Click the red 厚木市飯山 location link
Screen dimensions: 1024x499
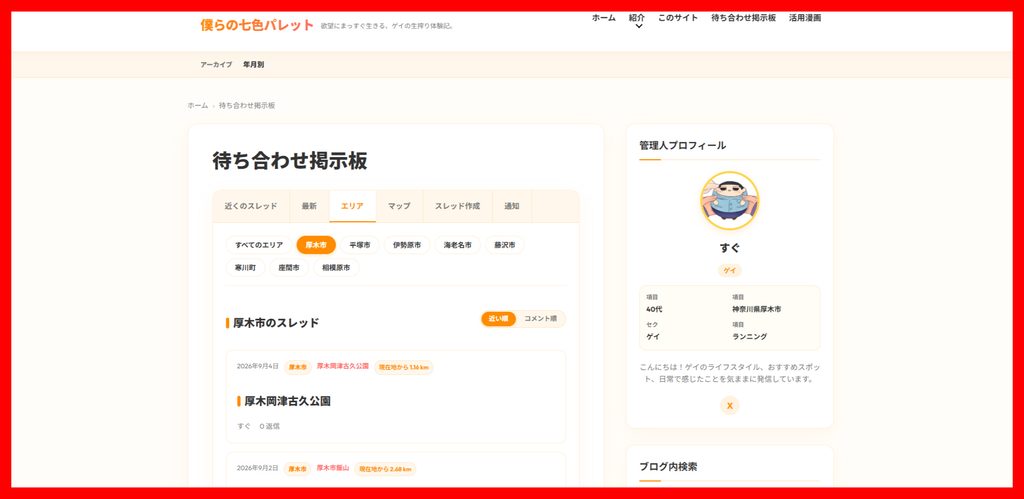tap(333, 468)
